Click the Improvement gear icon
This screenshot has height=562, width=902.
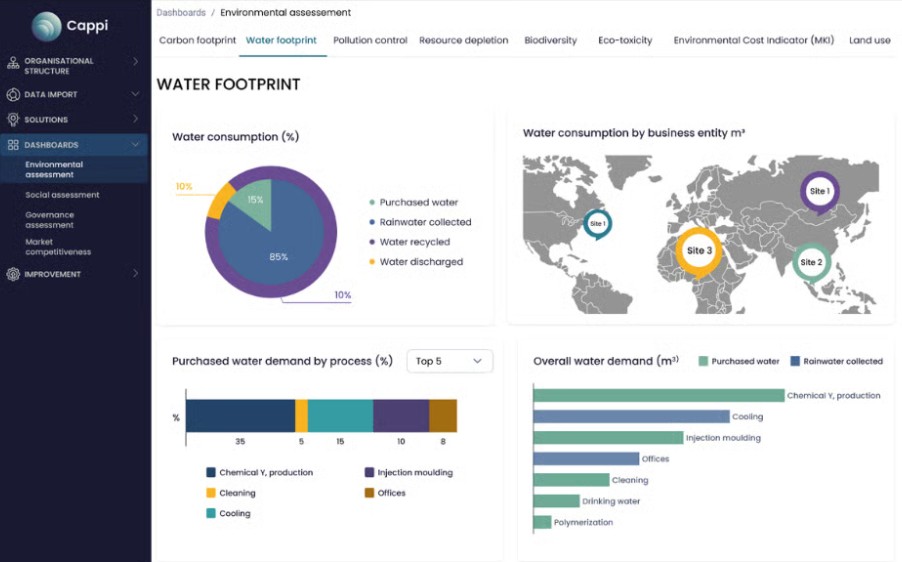coord(13,274)
